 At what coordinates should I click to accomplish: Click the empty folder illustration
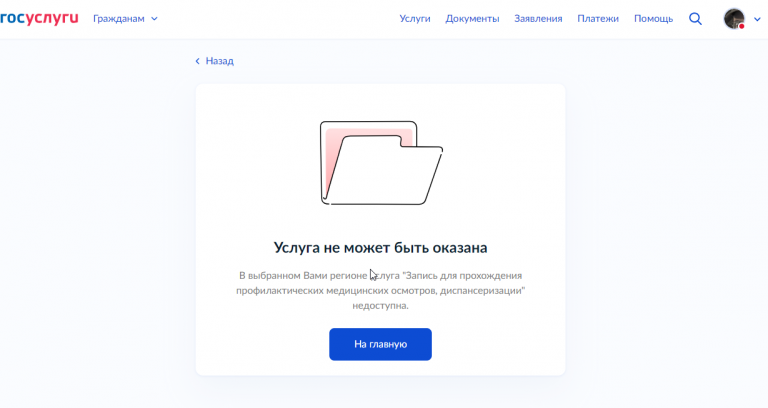pyautogui.click(x=381, y=163)
